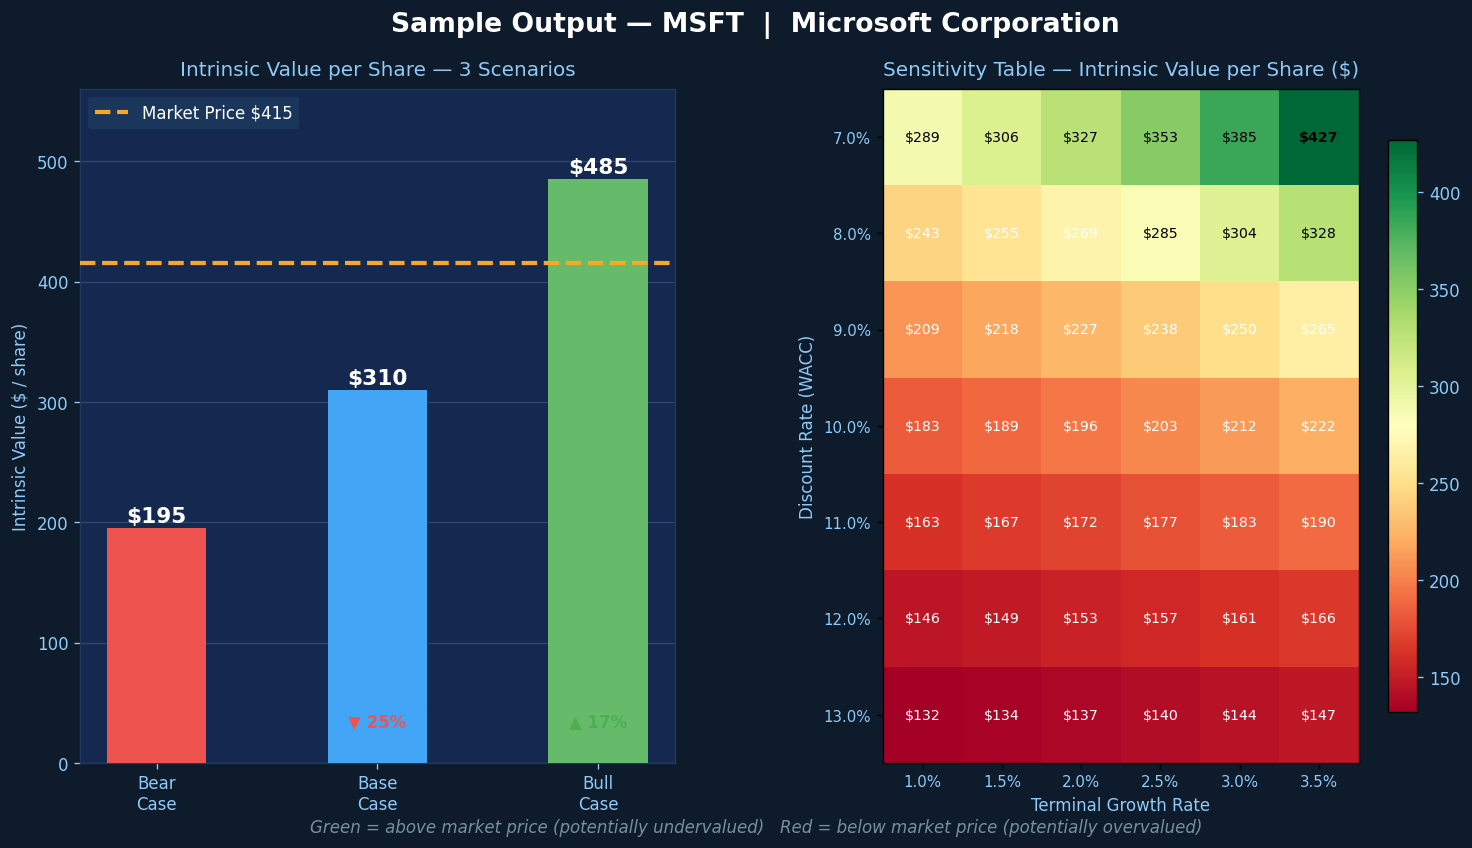Viewport: 1472px width, 848px height.
Task: Click the Intrinsic Value per Share title
Action: tap(377, 70)
